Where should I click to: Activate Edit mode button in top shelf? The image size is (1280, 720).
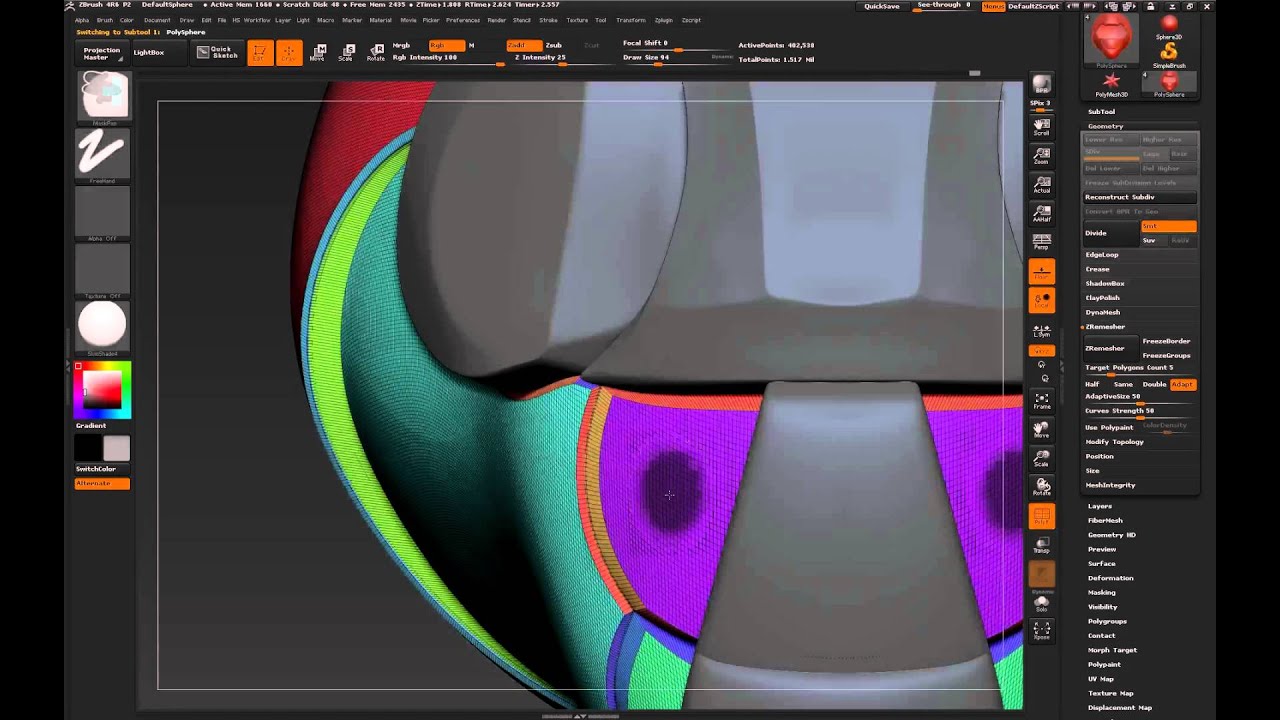259,53
